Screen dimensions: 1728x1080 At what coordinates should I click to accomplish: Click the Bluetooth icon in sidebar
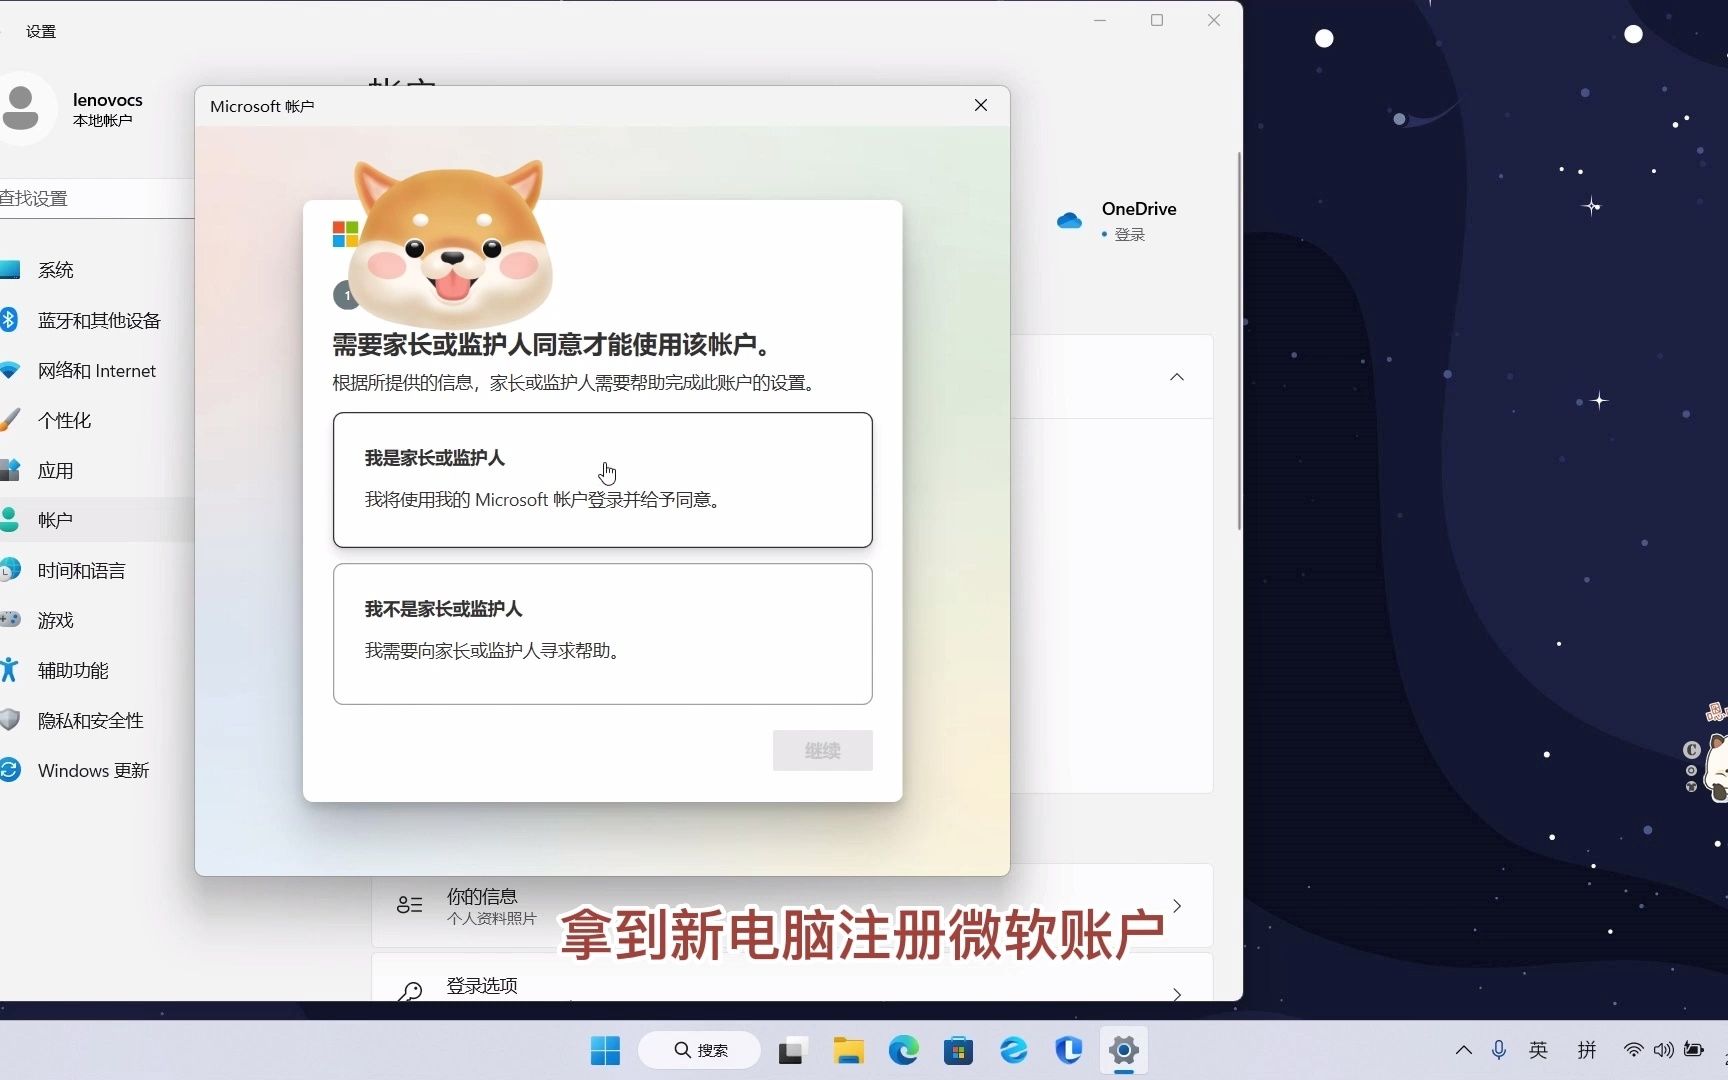9,319
